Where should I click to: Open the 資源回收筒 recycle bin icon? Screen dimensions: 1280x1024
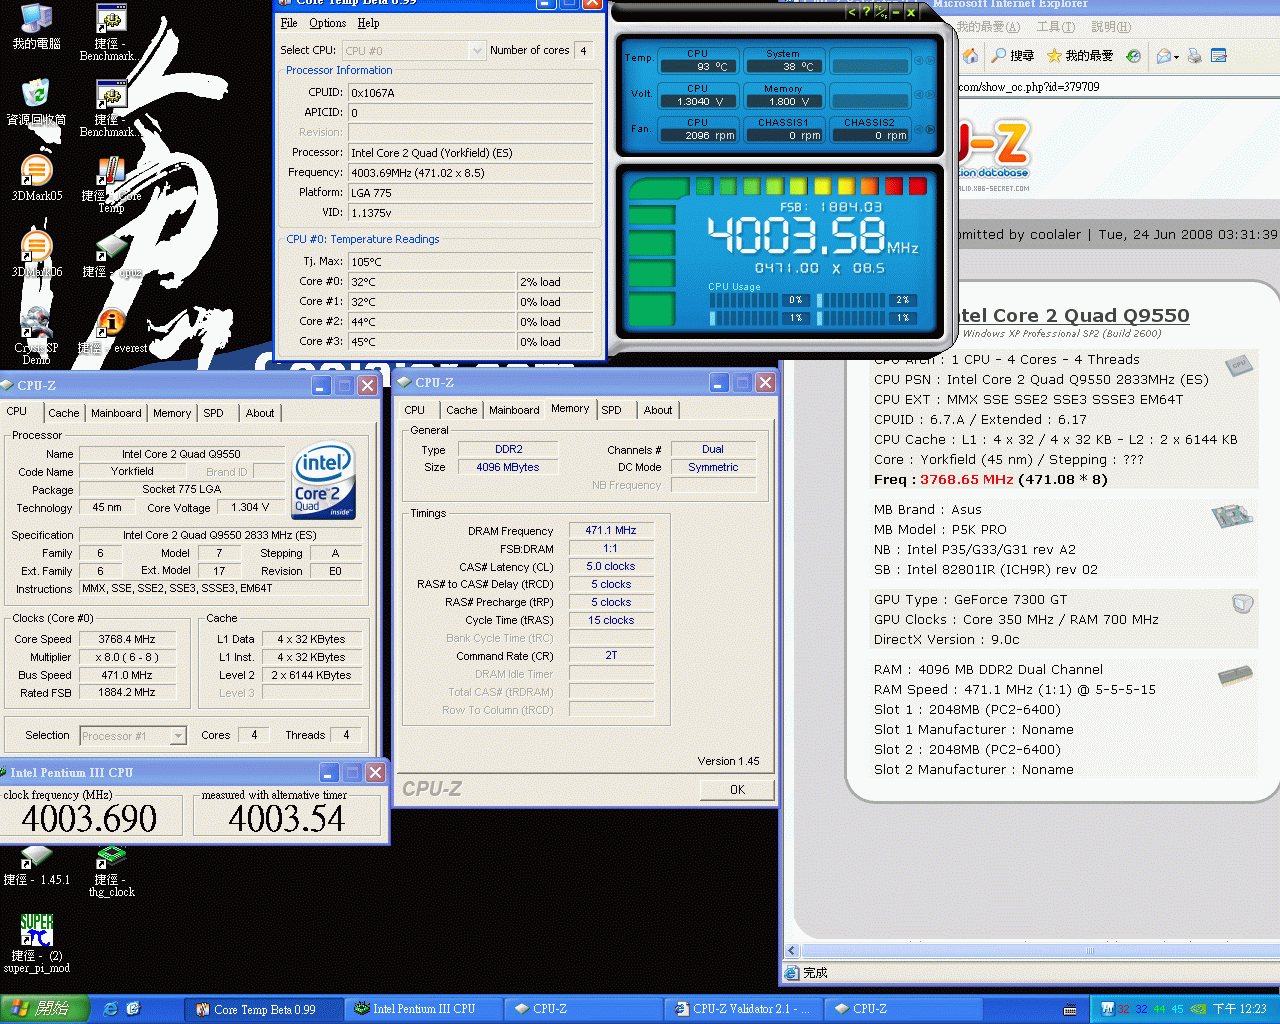(x=36, y=102)
